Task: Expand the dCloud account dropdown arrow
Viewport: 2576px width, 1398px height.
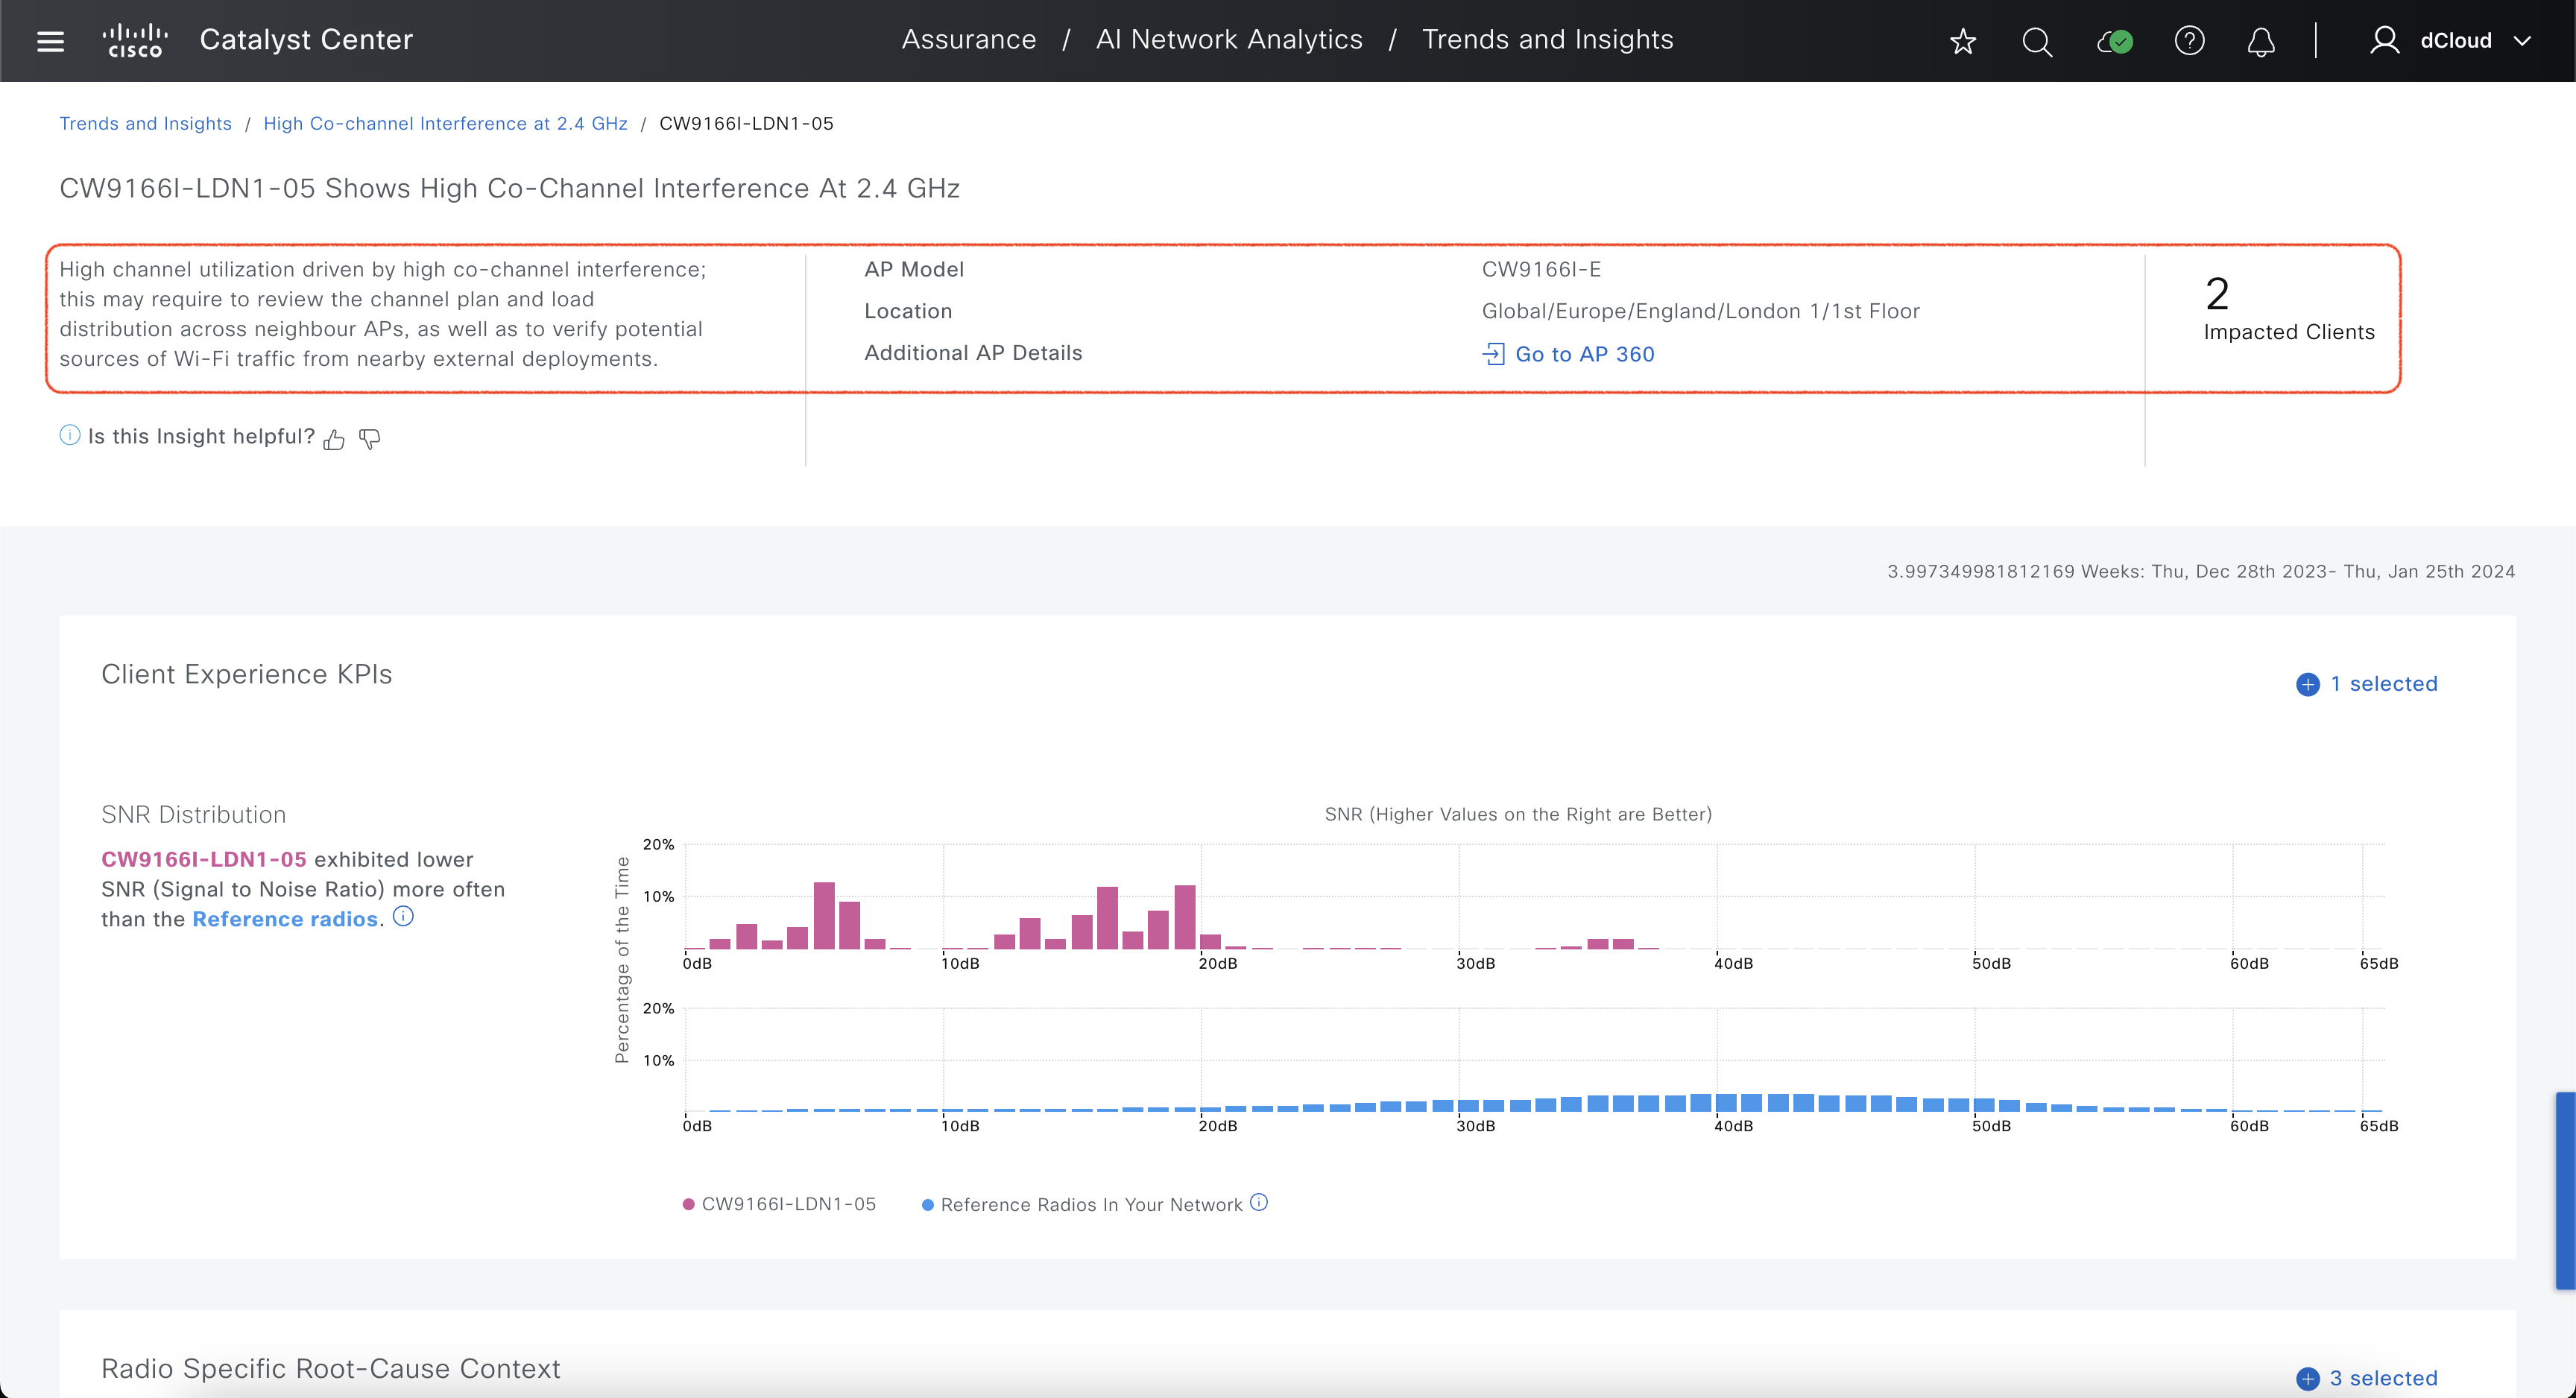Action: click(x=2522, y=41)
